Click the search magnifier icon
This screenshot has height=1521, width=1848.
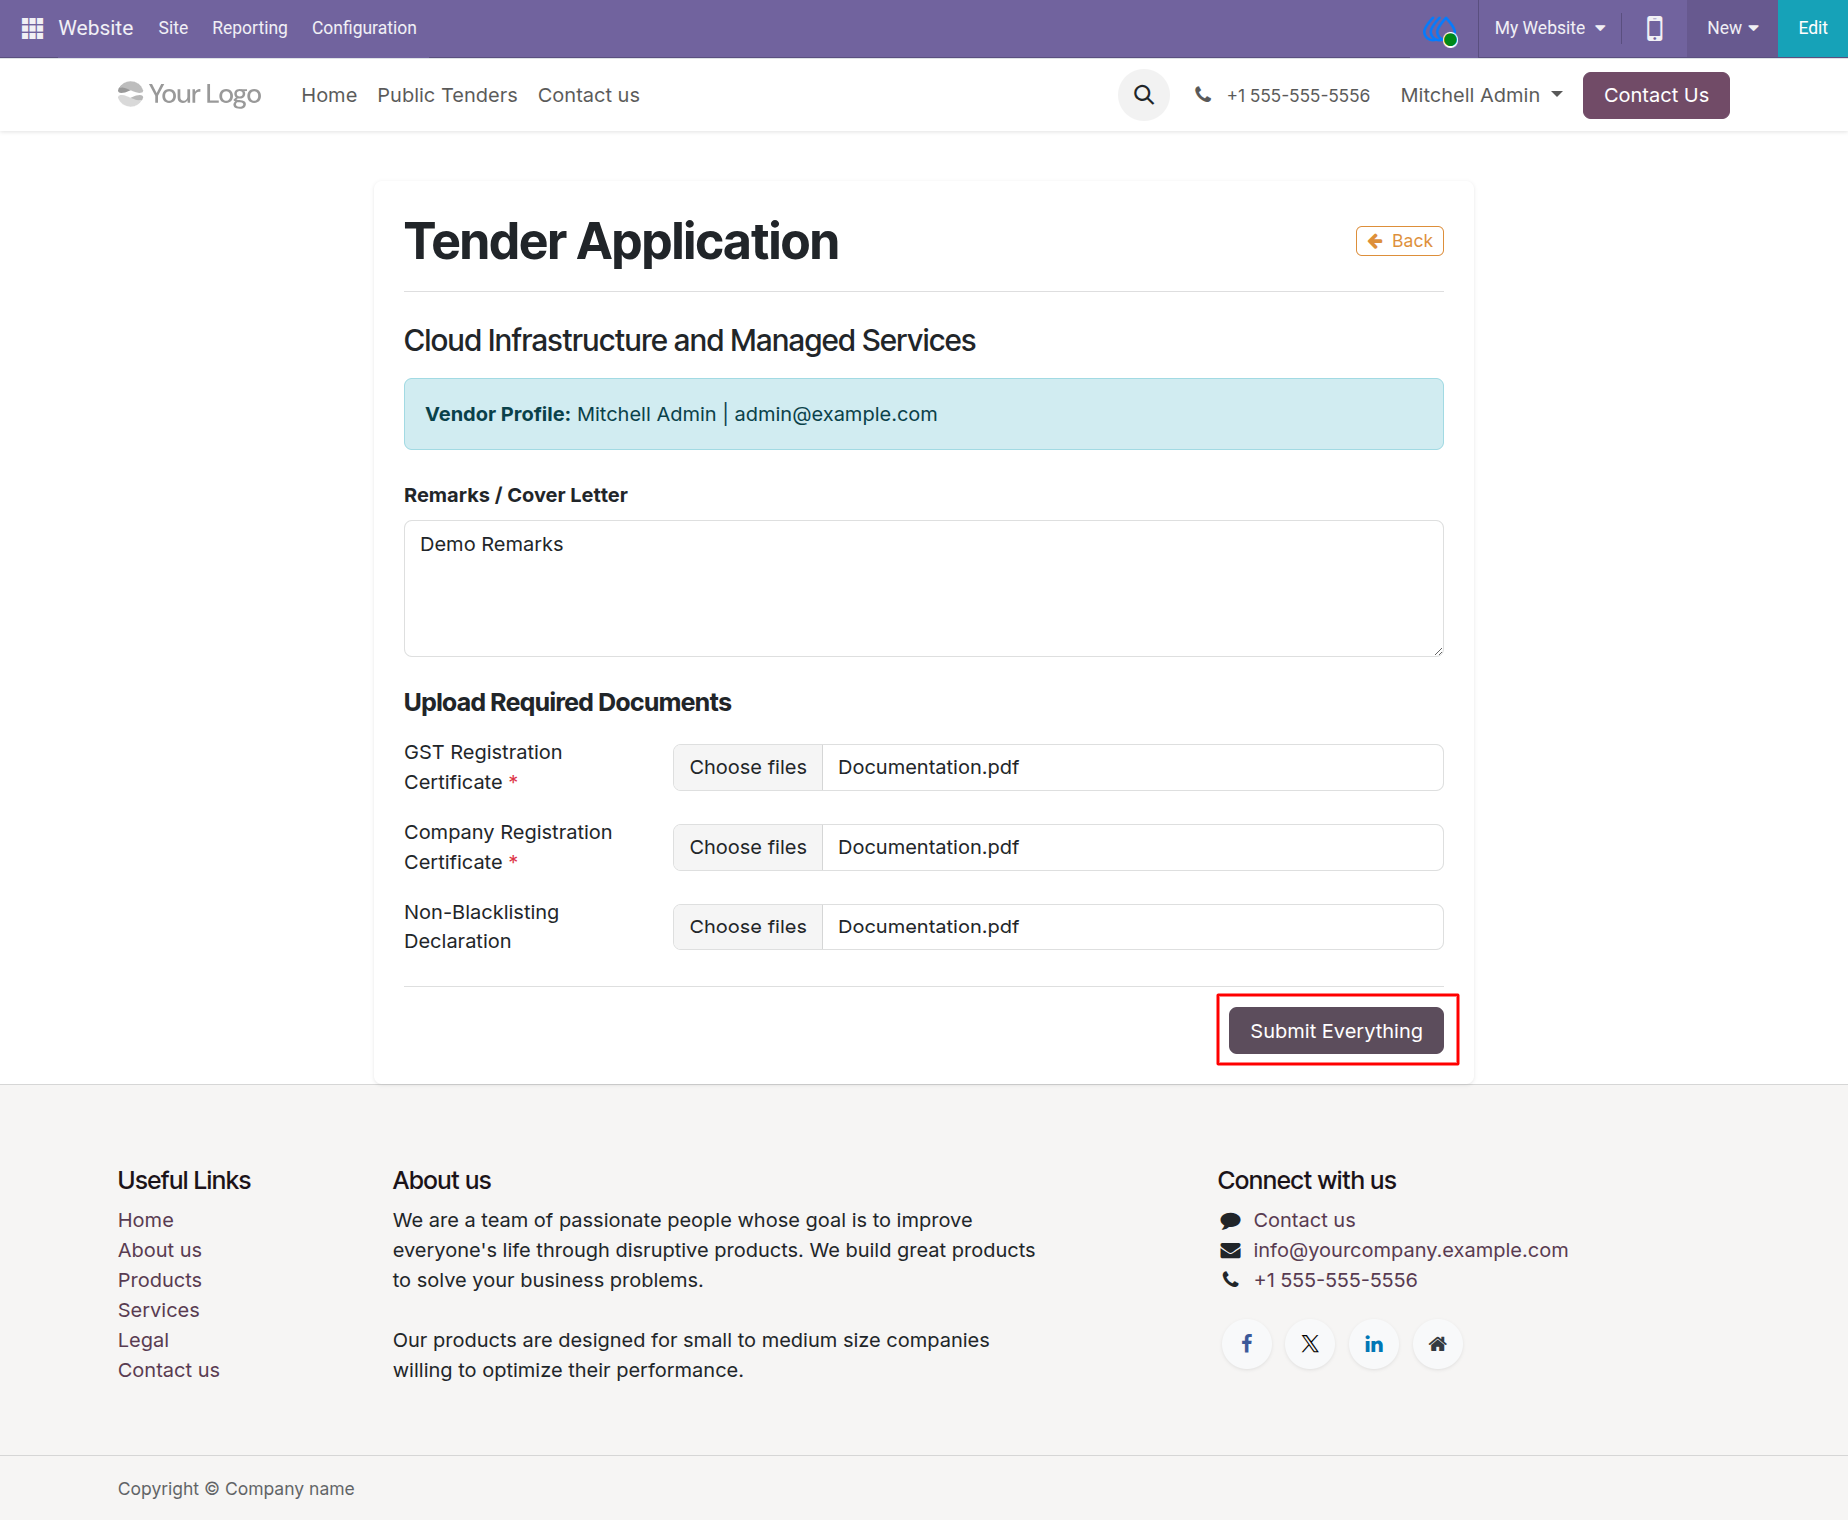pos(1144,95)
